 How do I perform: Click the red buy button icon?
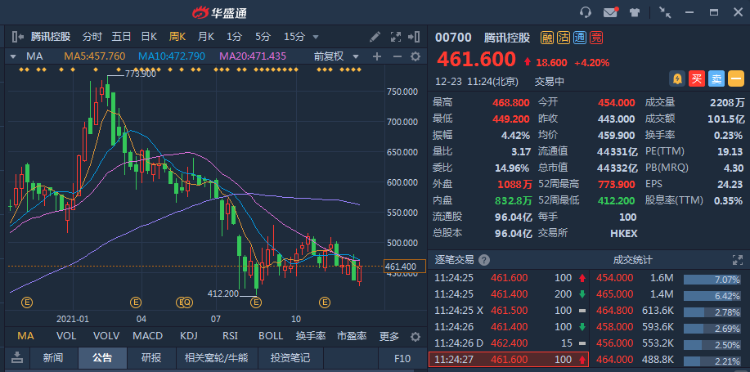click(697, 79)
